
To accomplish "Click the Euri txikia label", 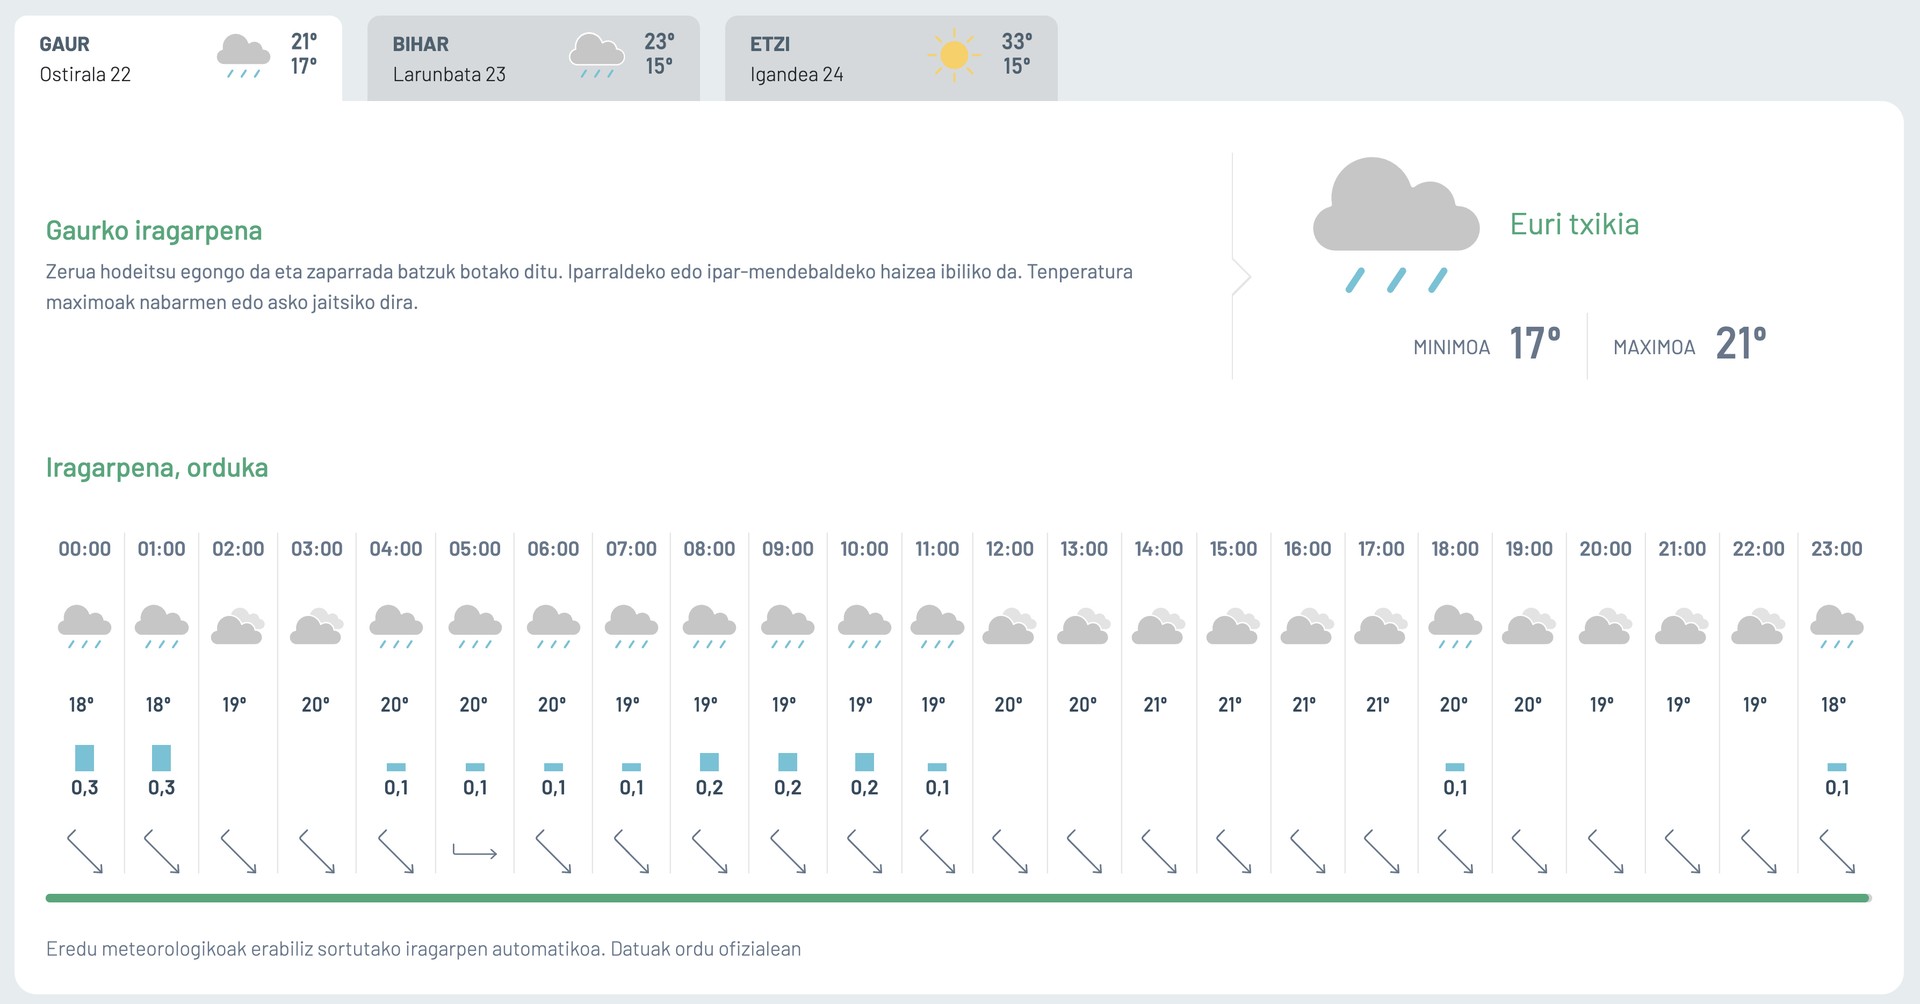I will pyautogui.click(x=1574, y=224).
